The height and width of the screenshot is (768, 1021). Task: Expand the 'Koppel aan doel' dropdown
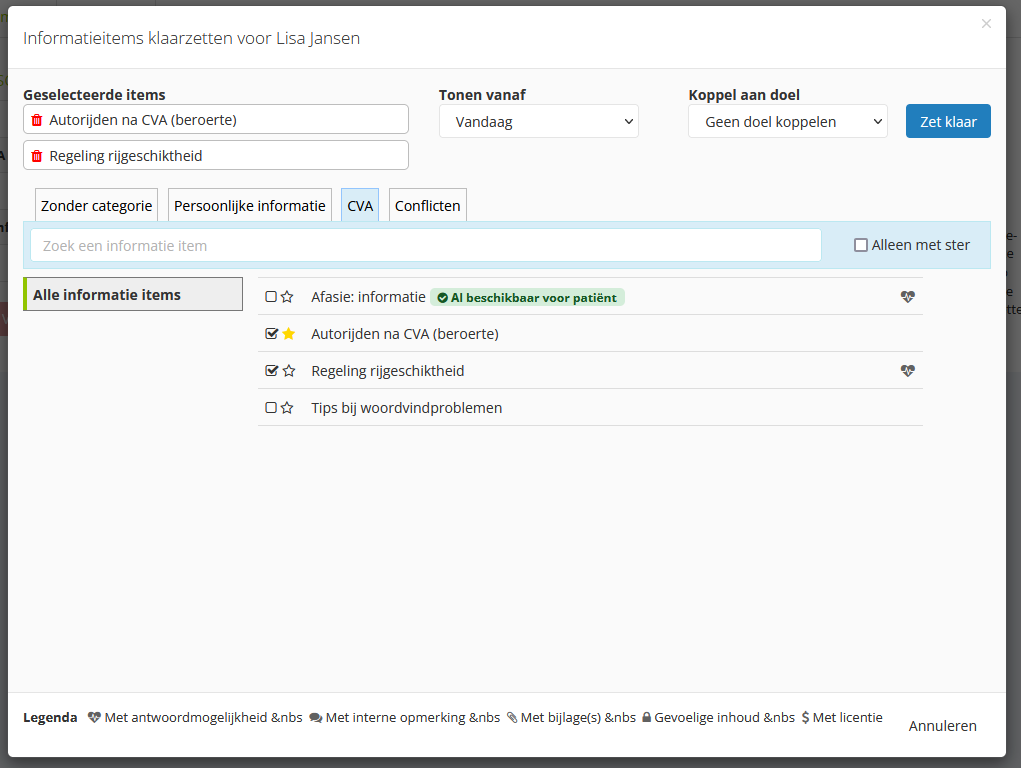point(787,122)
